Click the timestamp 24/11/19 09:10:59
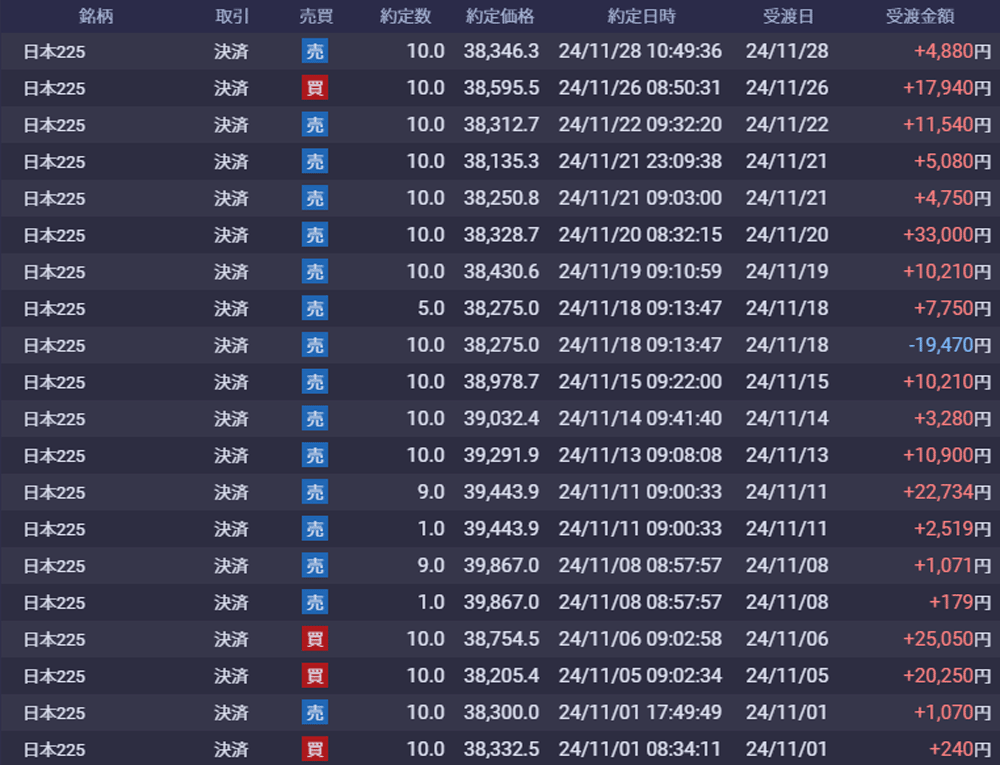The width and height of the screenshot is (1000, 765). coord(640,272)
